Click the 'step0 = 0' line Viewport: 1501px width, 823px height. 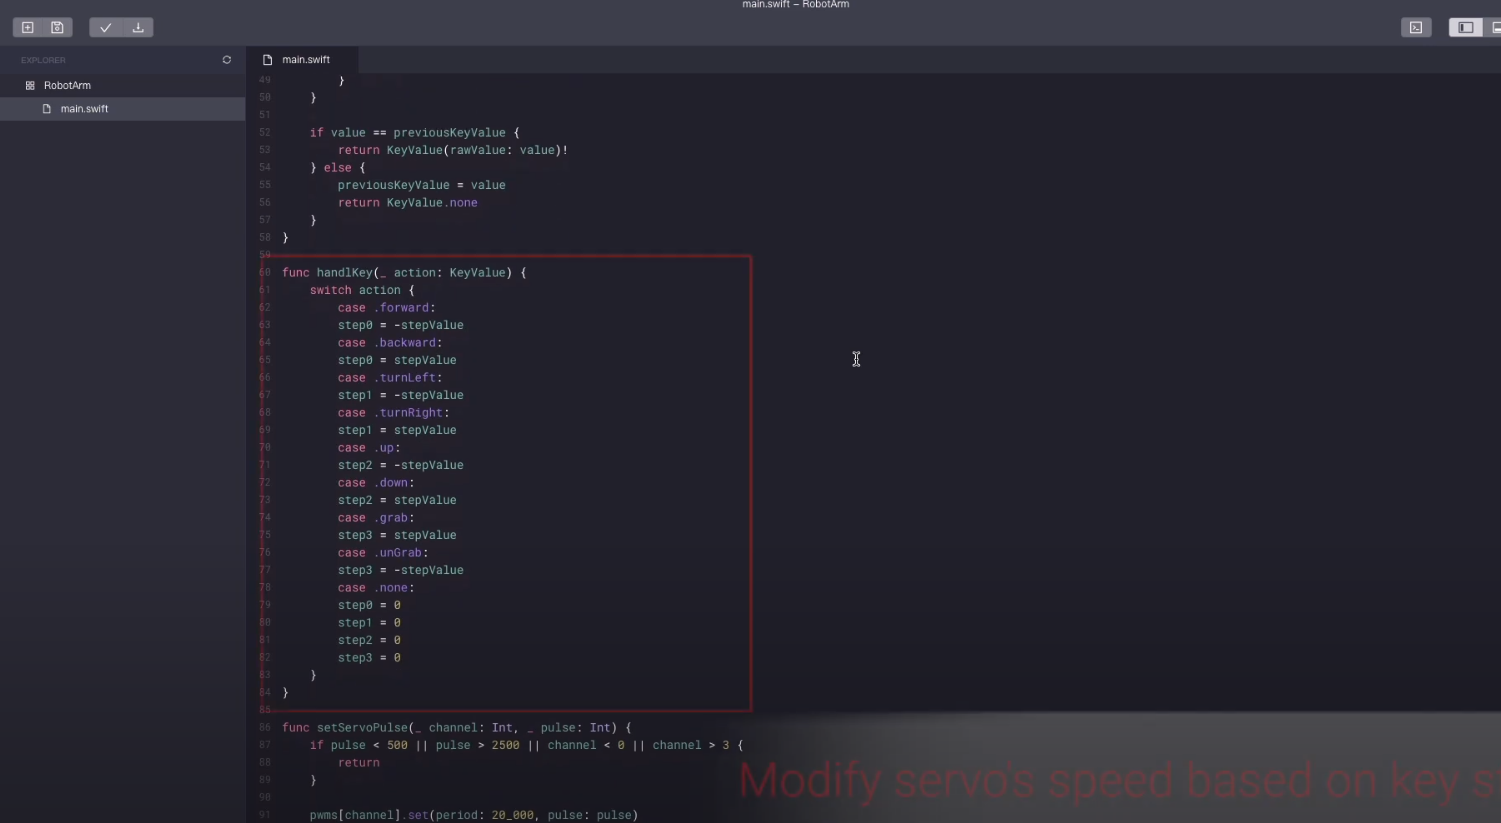[x=369, y=605]
